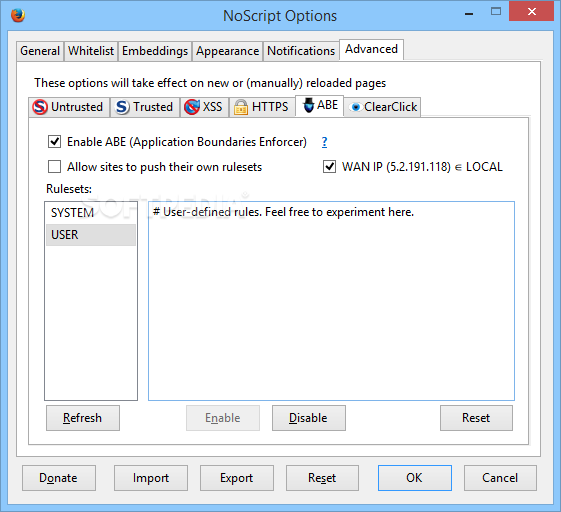Open the Trusted sub-tab
Viewport: 561px width, 512px height.
click(145, 107)
